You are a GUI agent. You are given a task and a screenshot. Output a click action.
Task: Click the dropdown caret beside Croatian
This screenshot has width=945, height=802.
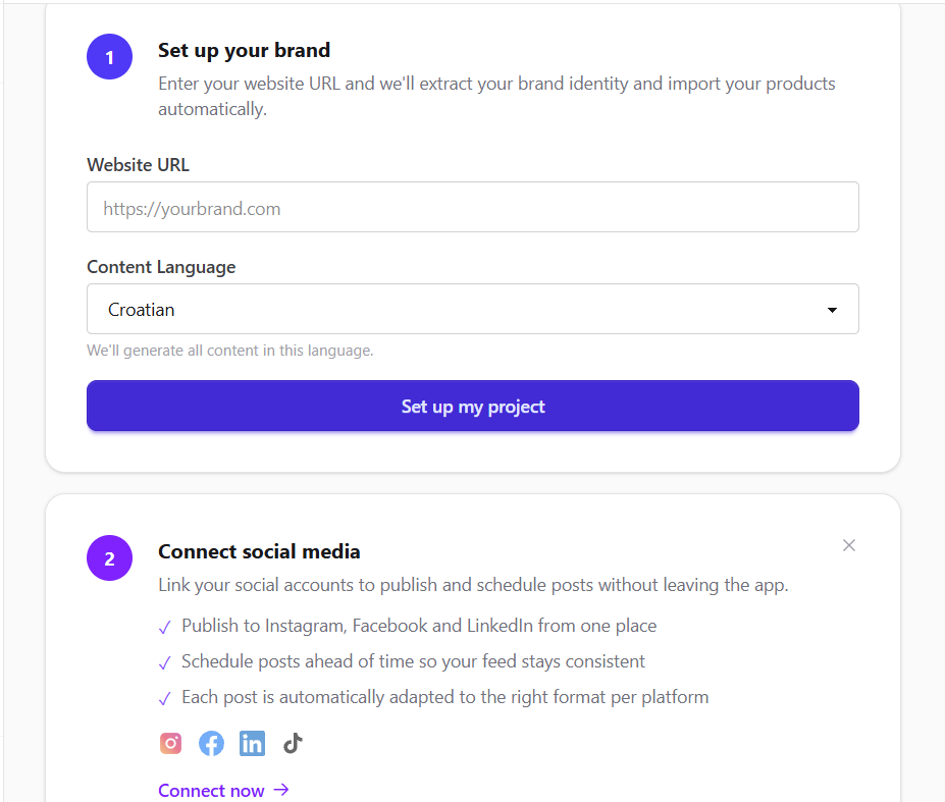coord(832,310)
